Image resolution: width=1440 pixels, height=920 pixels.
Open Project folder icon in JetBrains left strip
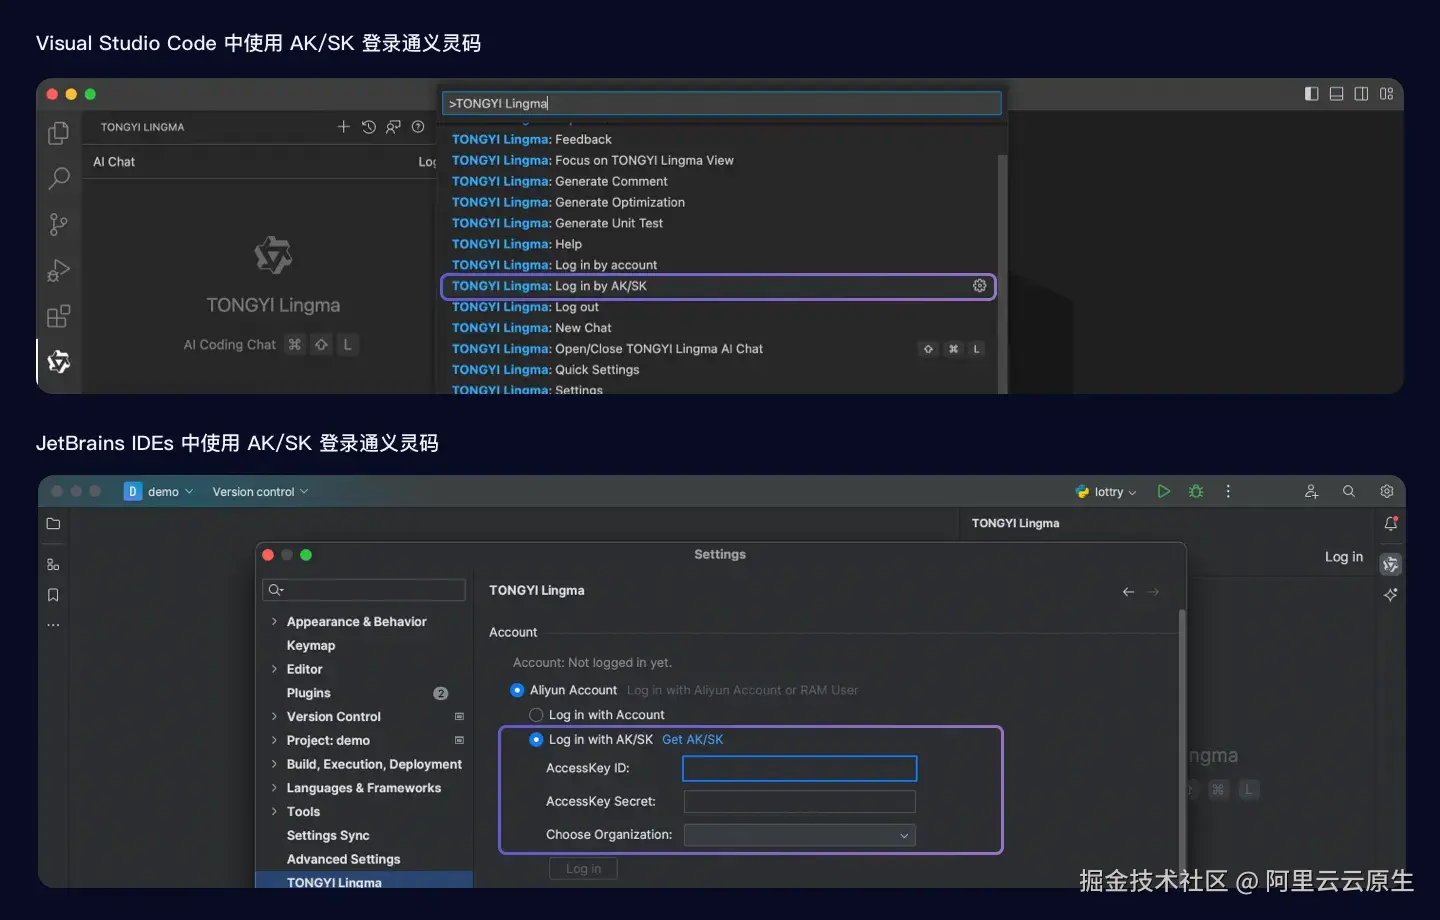click(x=54, y=524)
